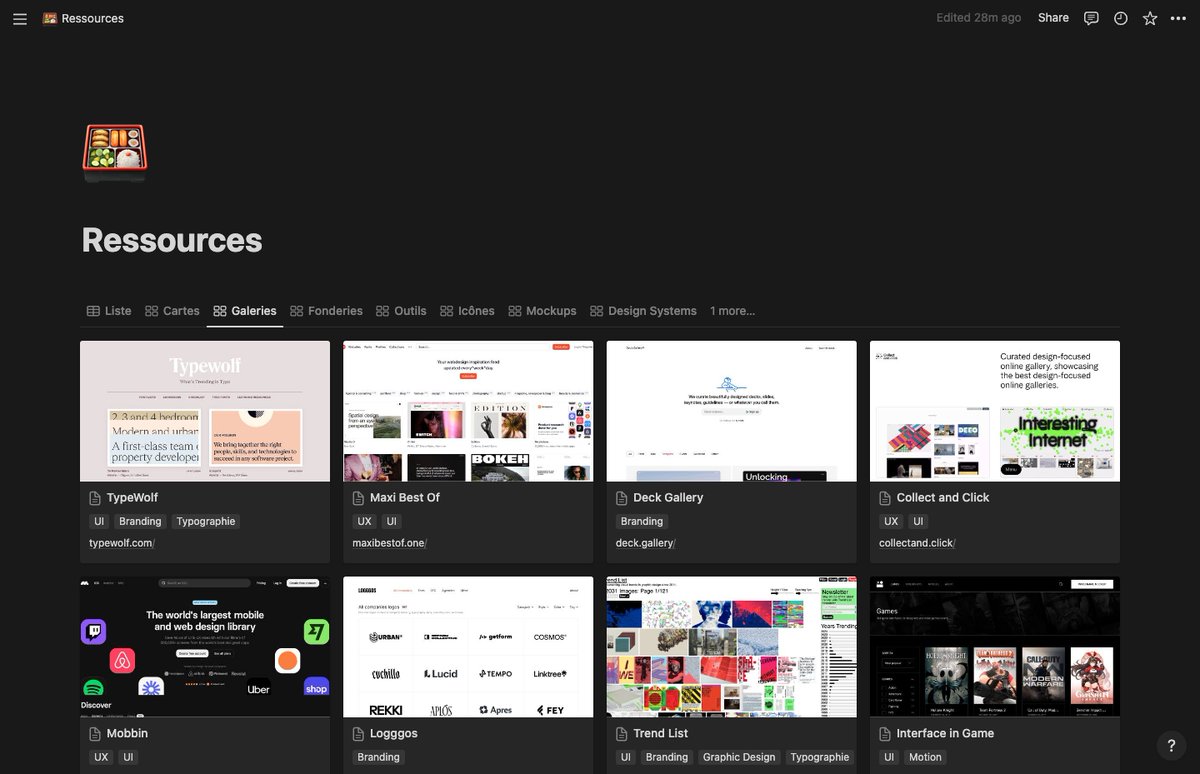The width and height of the screenshot is (1200, 774).
Task: Click the Deck Gallery card title
Action: coord(668,497)
